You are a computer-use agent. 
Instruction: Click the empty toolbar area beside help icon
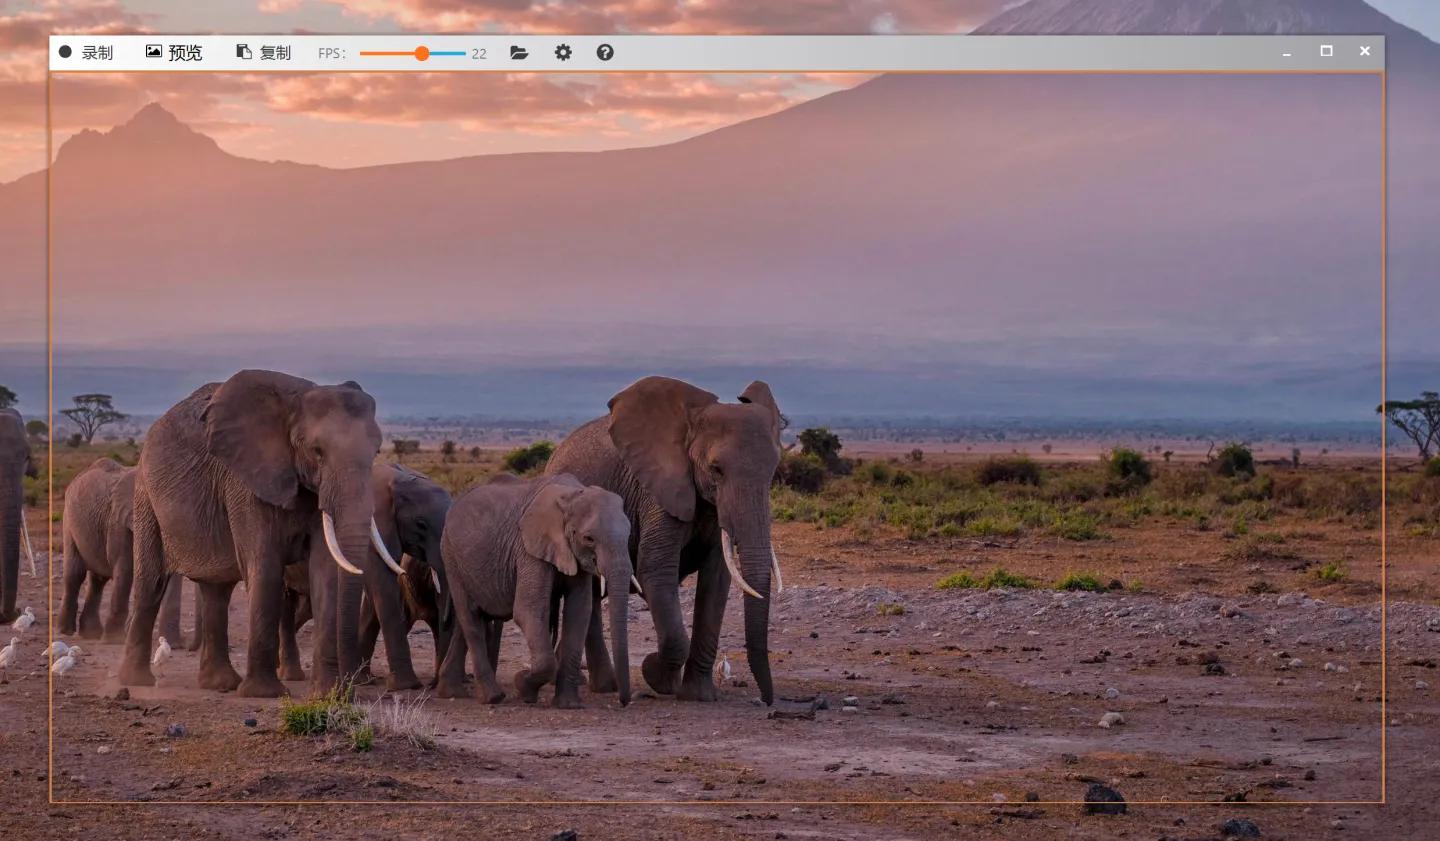click(900, 53)
